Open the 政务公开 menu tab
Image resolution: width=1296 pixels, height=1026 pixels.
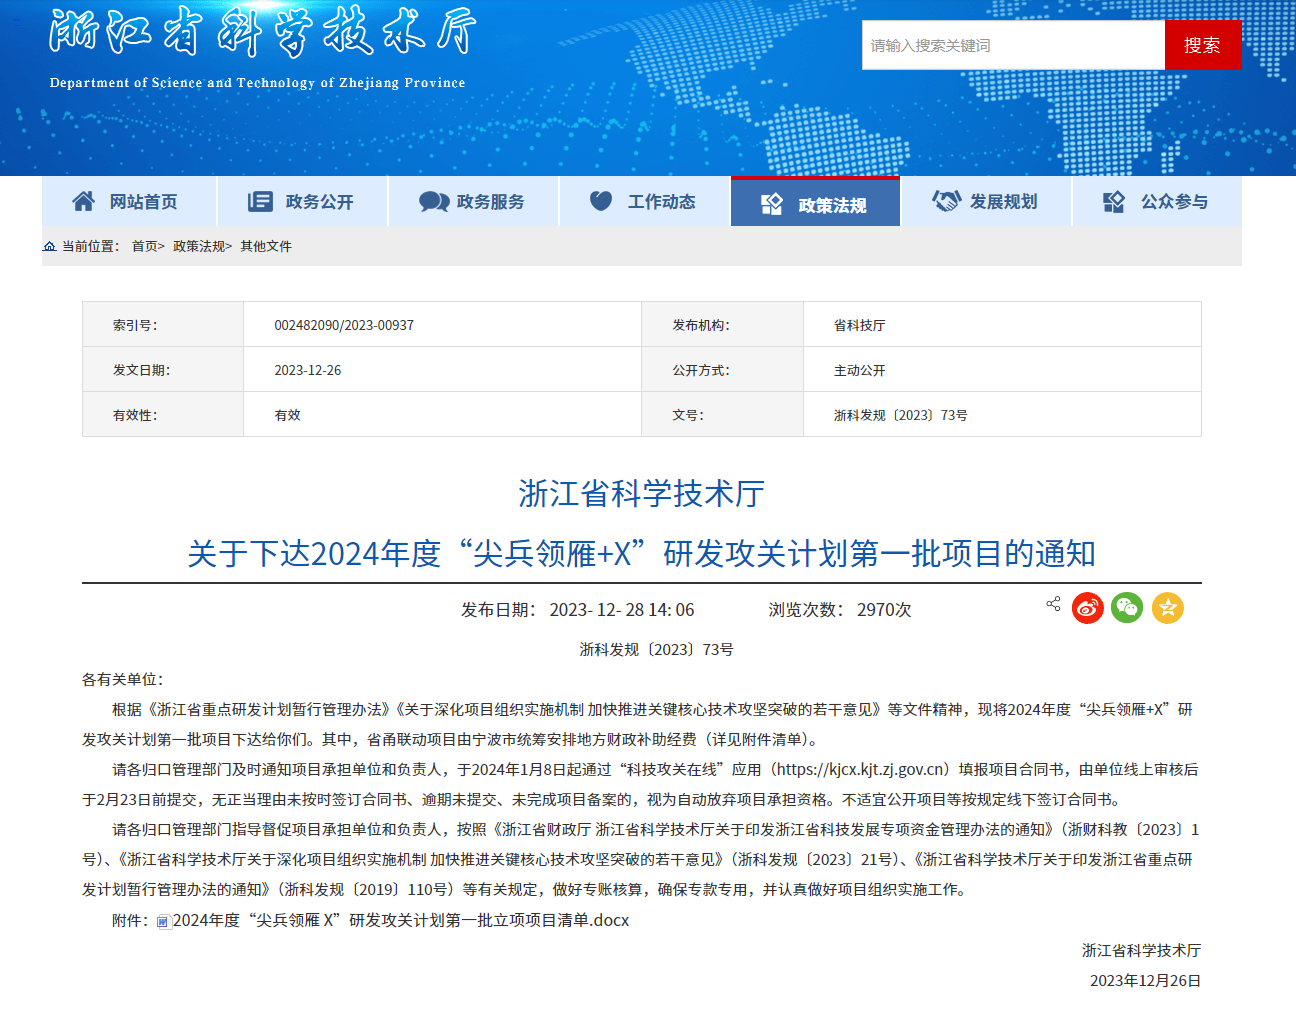pyautogui.click(x=302, y=202)
